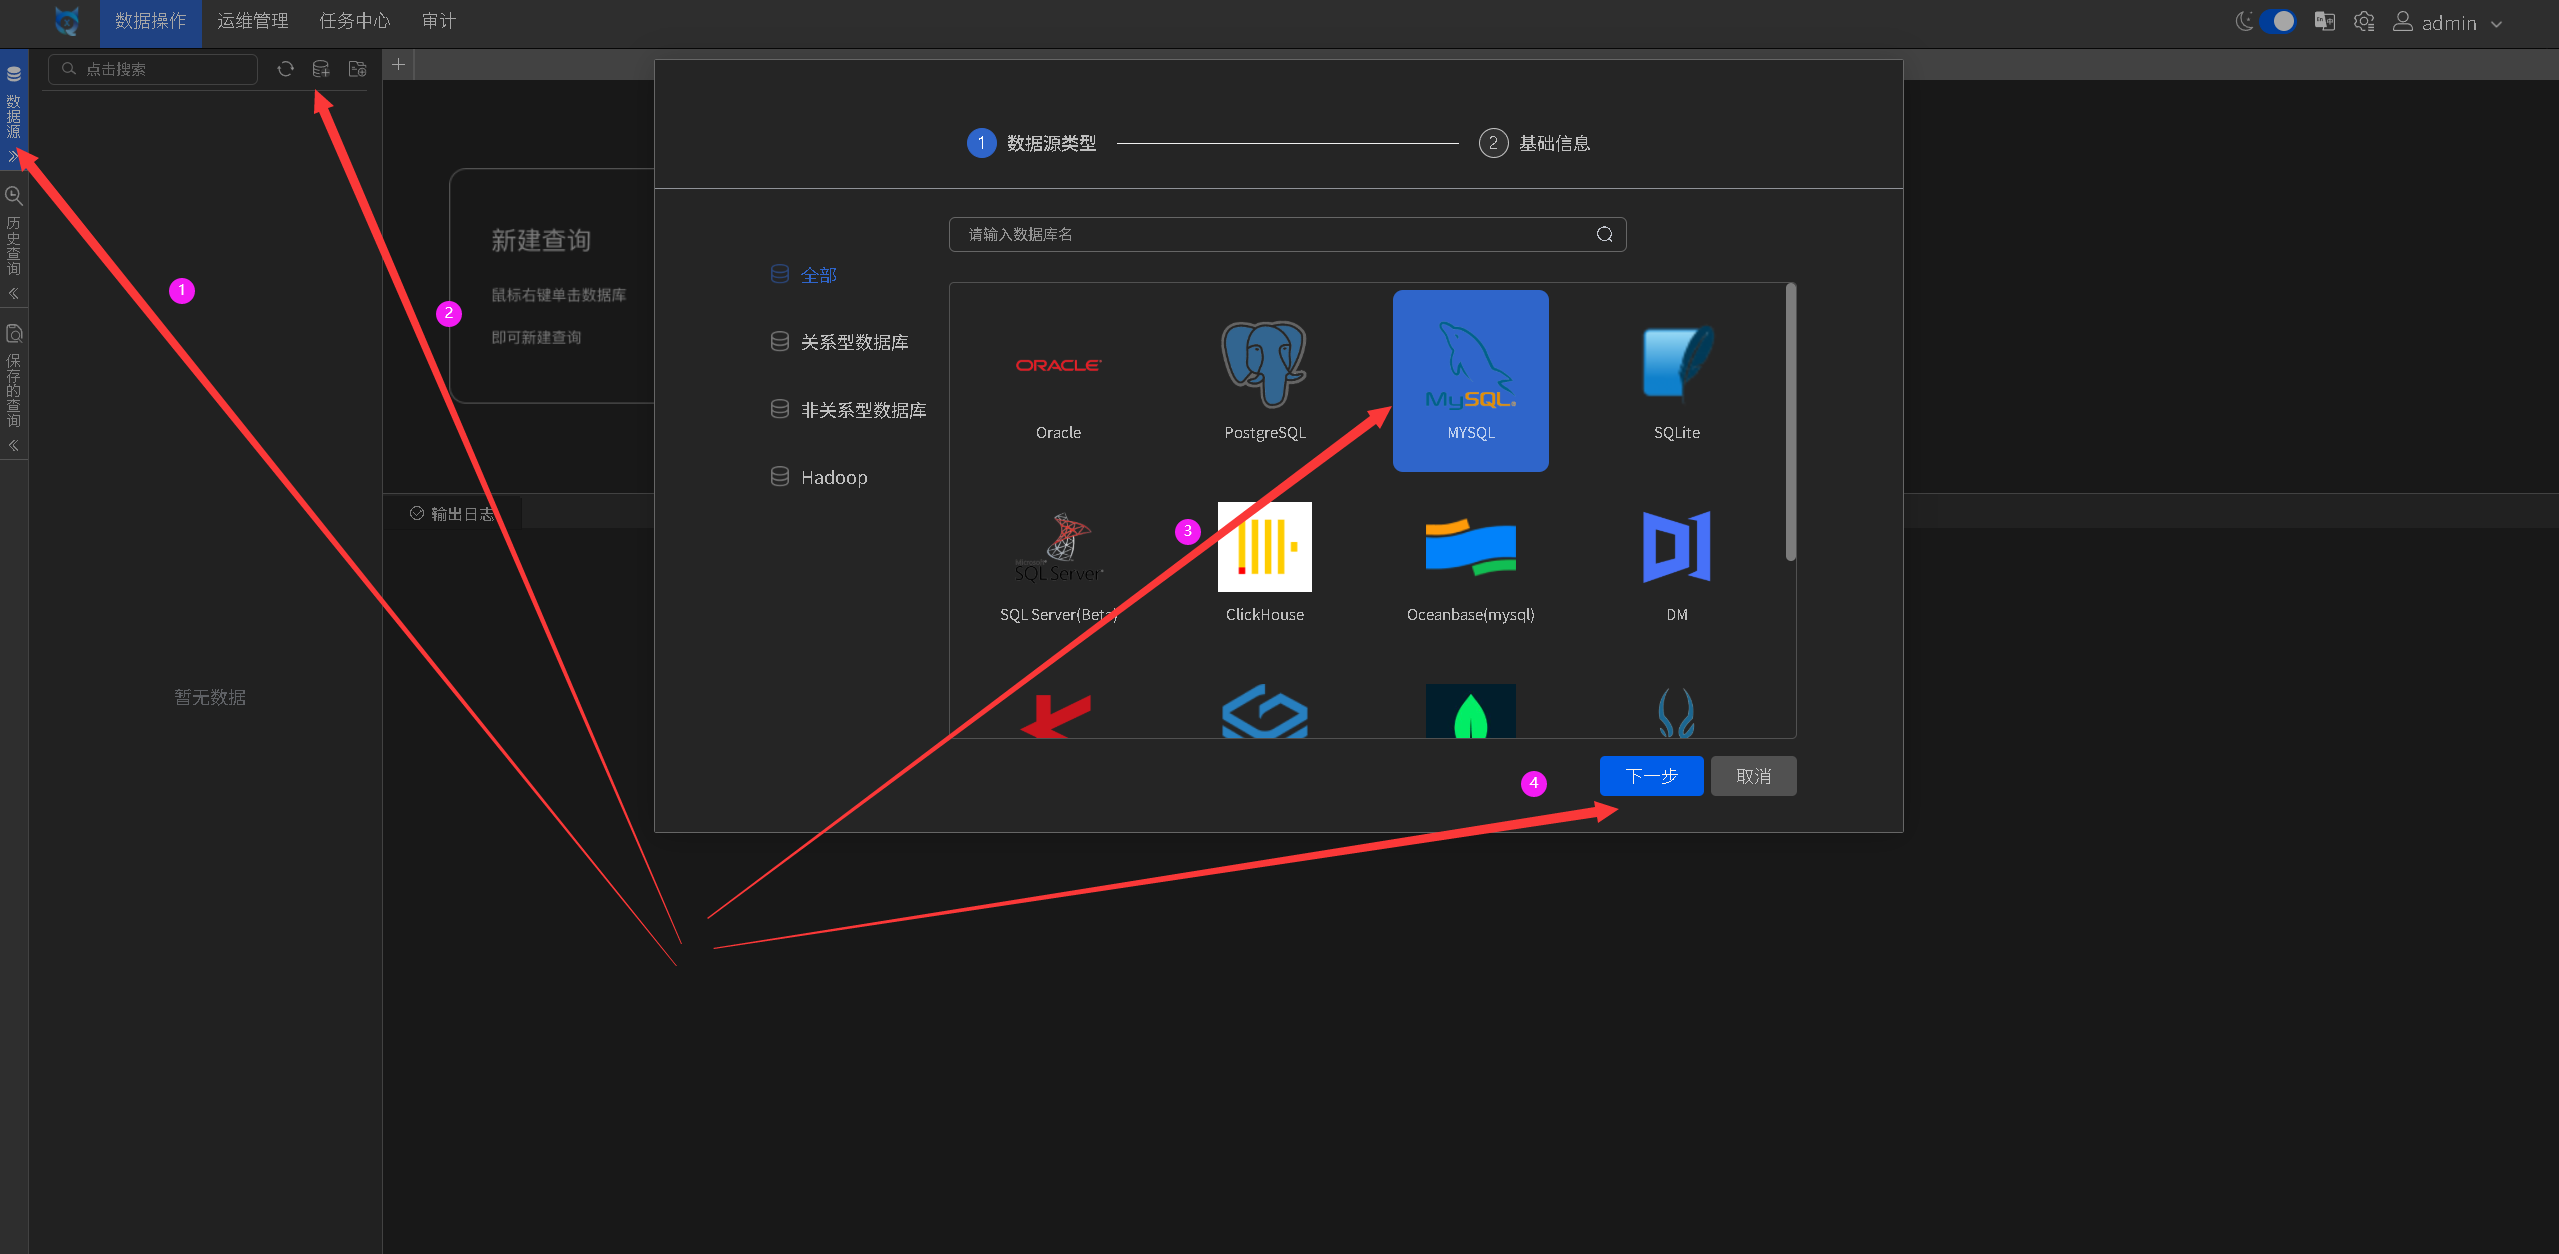Image resolution: width=2559 pixels, height=1254 pixels.
Task: Expand the 历史查询 side panel
Action: click(14, 240)
